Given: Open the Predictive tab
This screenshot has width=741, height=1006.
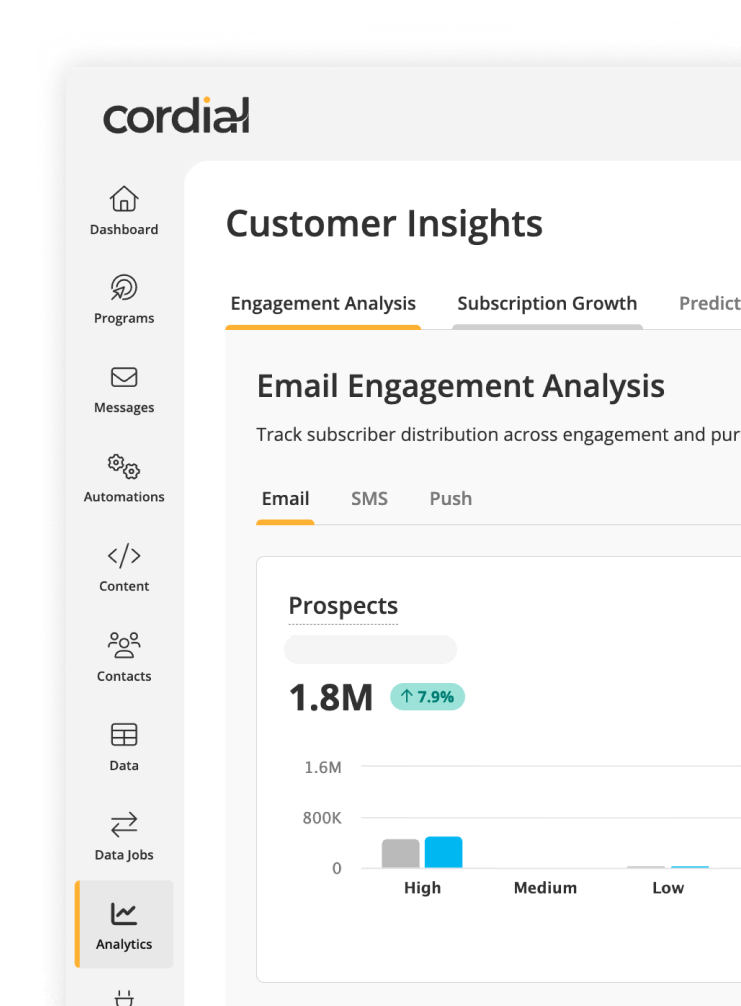Looking at the screenshot, I should tap(711, 303).
